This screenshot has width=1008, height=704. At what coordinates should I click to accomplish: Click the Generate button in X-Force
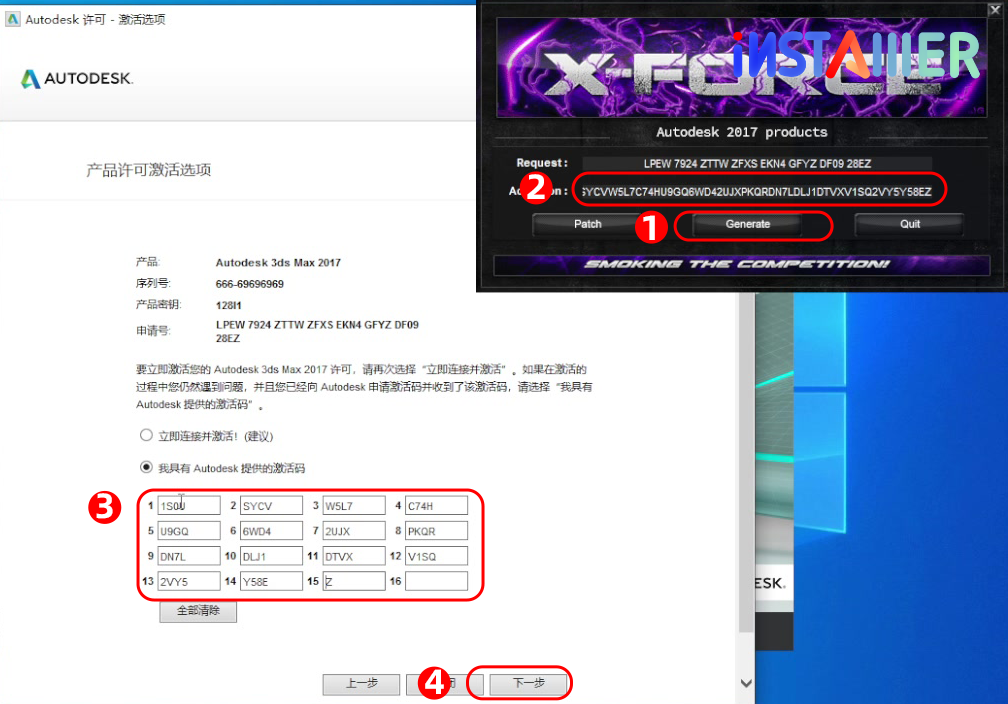point(747,224)
